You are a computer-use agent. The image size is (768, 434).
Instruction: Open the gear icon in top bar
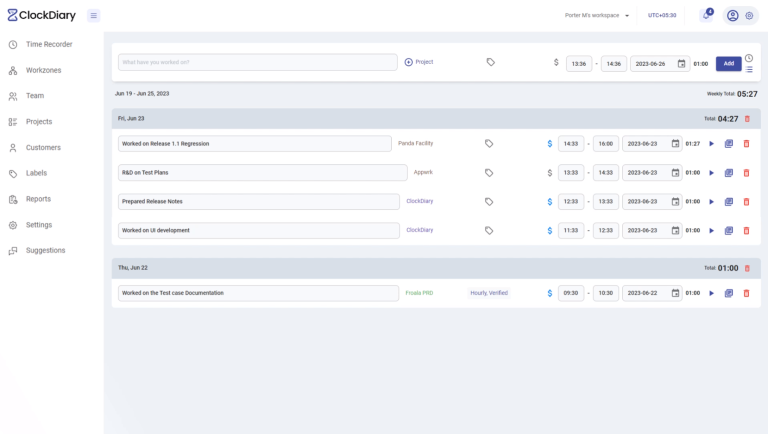tap(749, 16)
